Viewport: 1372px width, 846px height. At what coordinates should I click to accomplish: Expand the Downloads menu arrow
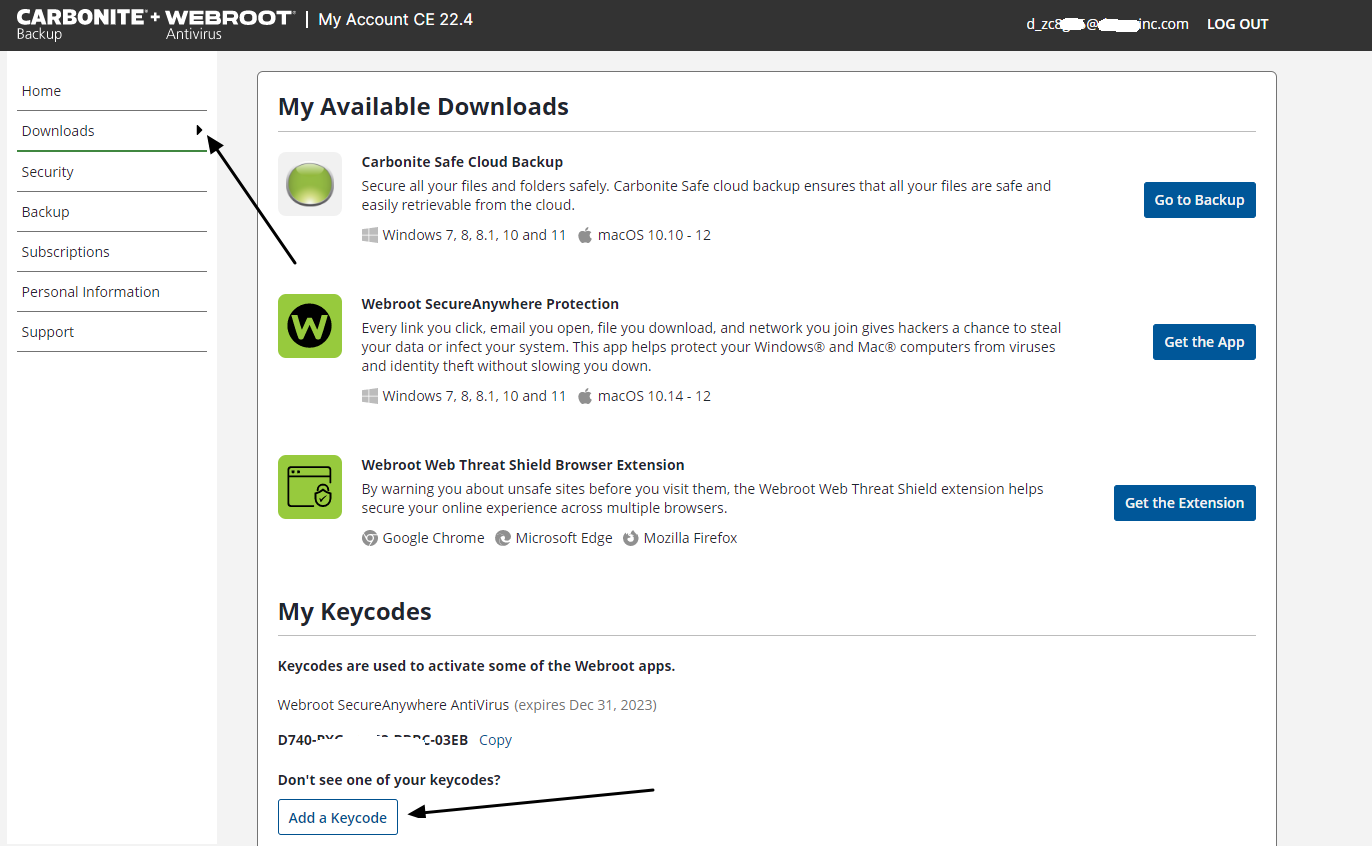(x=200, y=130)
